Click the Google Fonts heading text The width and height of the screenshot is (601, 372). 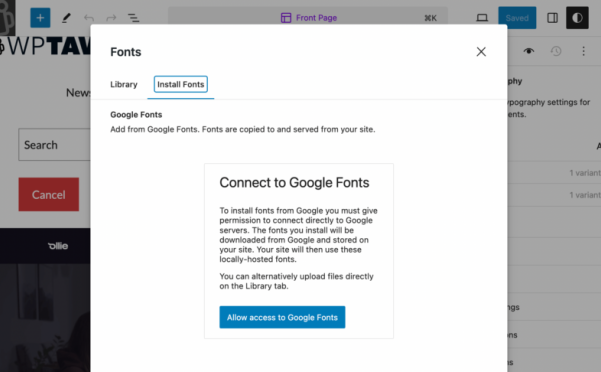click(x=136, y=115)
